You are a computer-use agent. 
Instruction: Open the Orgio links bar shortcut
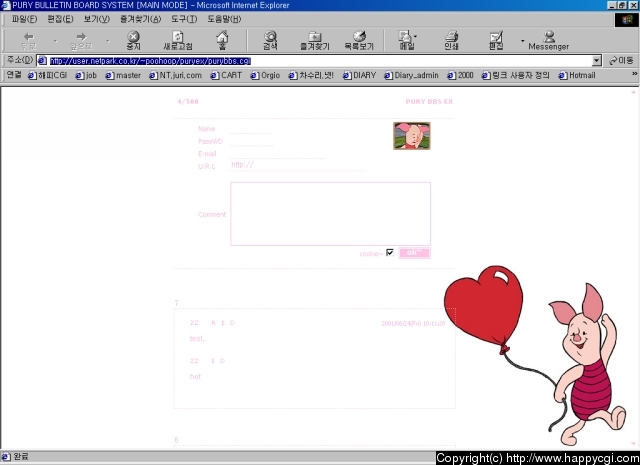click(265, 75)
